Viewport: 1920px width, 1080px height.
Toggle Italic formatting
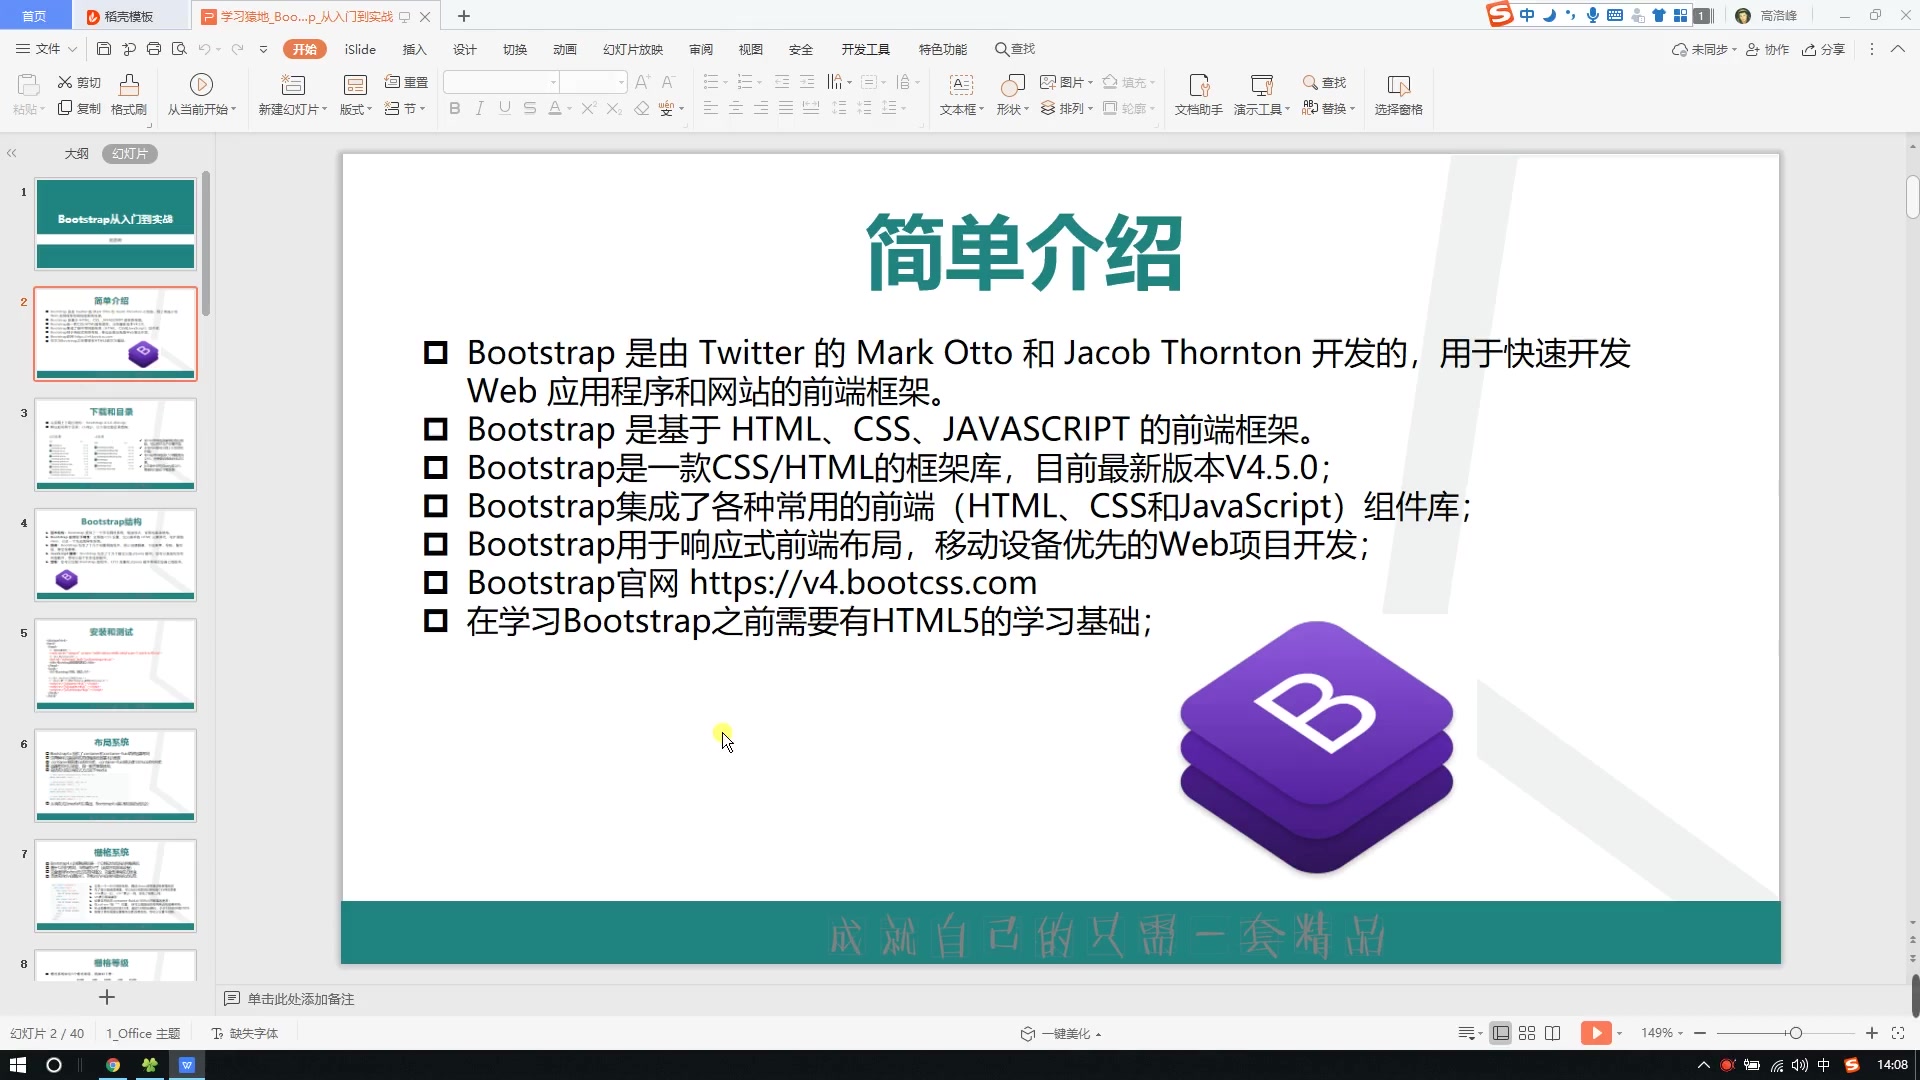tap(480, 108)
